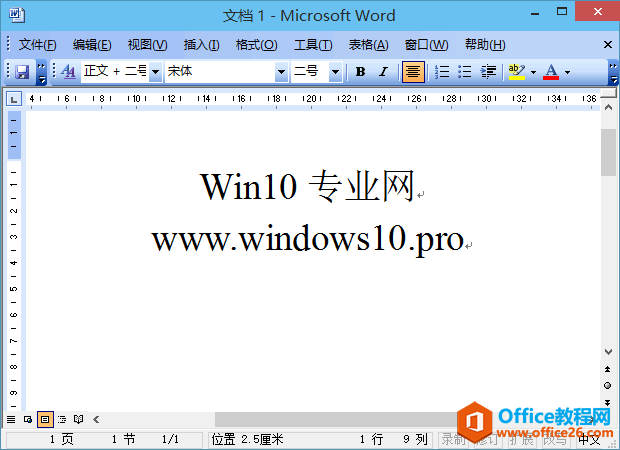This screenshot has width=620, height=450.
Task: Click the Increase Indent icon
Action: tap(488, 72)
